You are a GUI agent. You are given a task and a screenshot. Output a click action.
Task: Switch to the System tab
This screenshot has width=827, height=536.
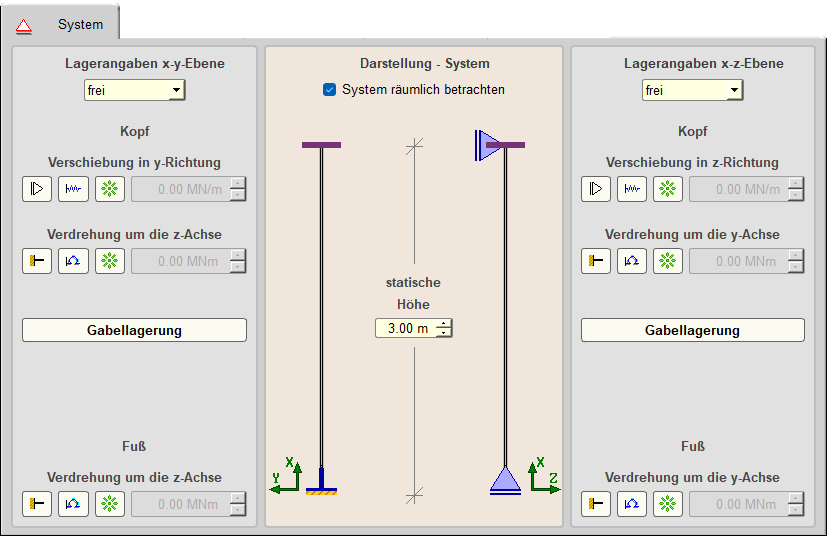click(80, 24)
